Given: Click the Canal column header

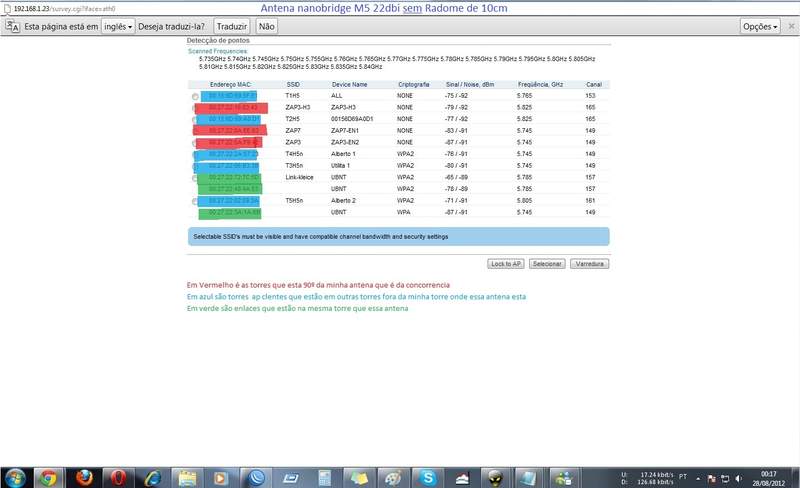Looking at the screenshot, I should tap(594, 85).
